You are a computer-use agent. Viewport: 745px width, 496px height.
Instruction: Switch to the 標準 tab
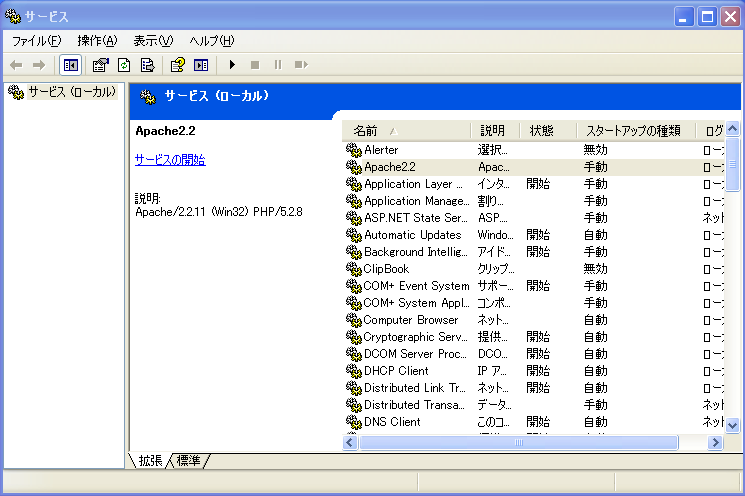tap(188, 461)
